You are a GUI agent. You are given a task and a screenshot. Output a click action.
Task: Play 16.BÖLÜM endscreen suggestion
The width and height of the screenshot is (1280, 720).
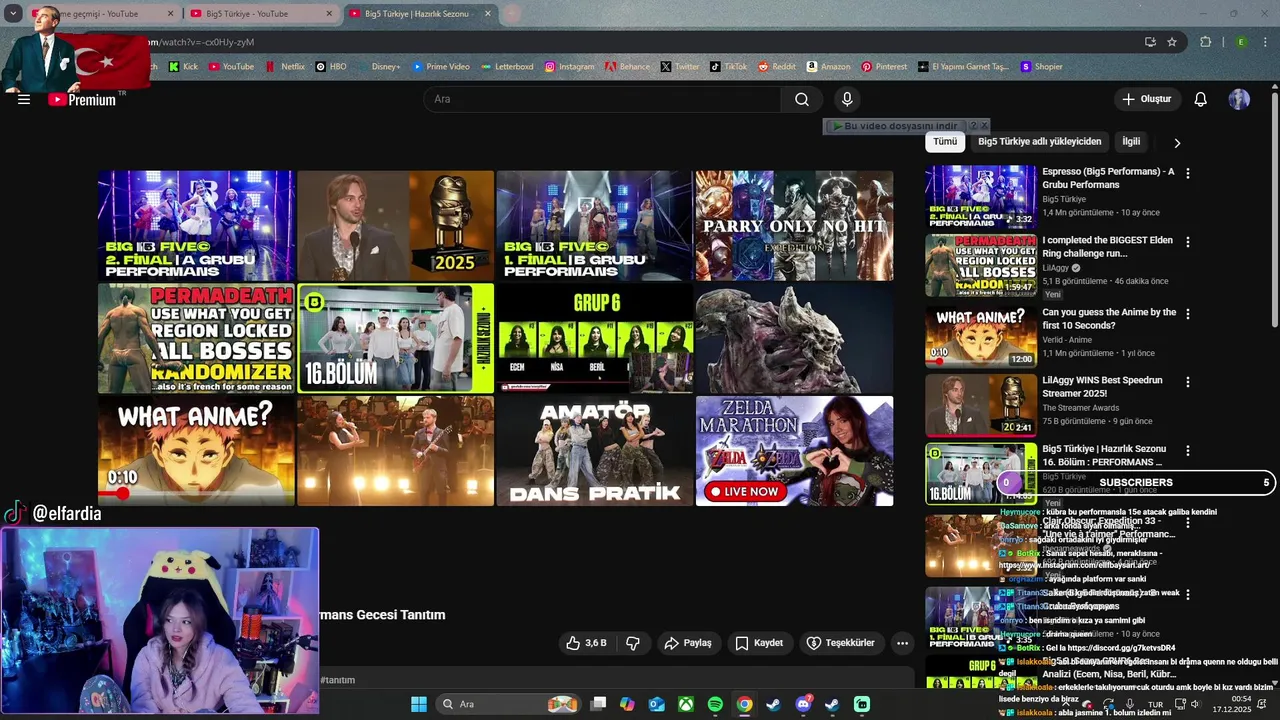(x=395, y=338)
